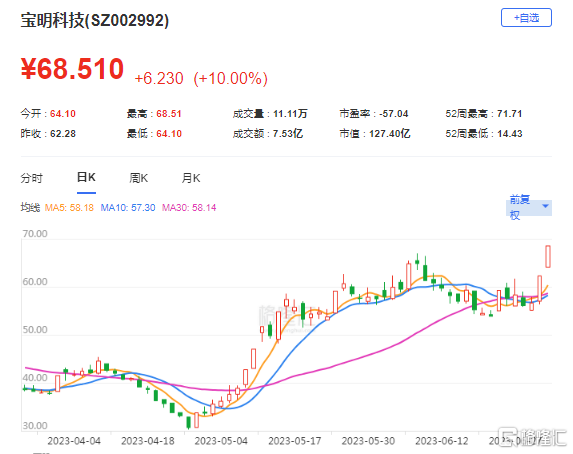This screenshot has height=454, width=573.
Task: Click the 70.00 y-axis label
Action: 35,234
